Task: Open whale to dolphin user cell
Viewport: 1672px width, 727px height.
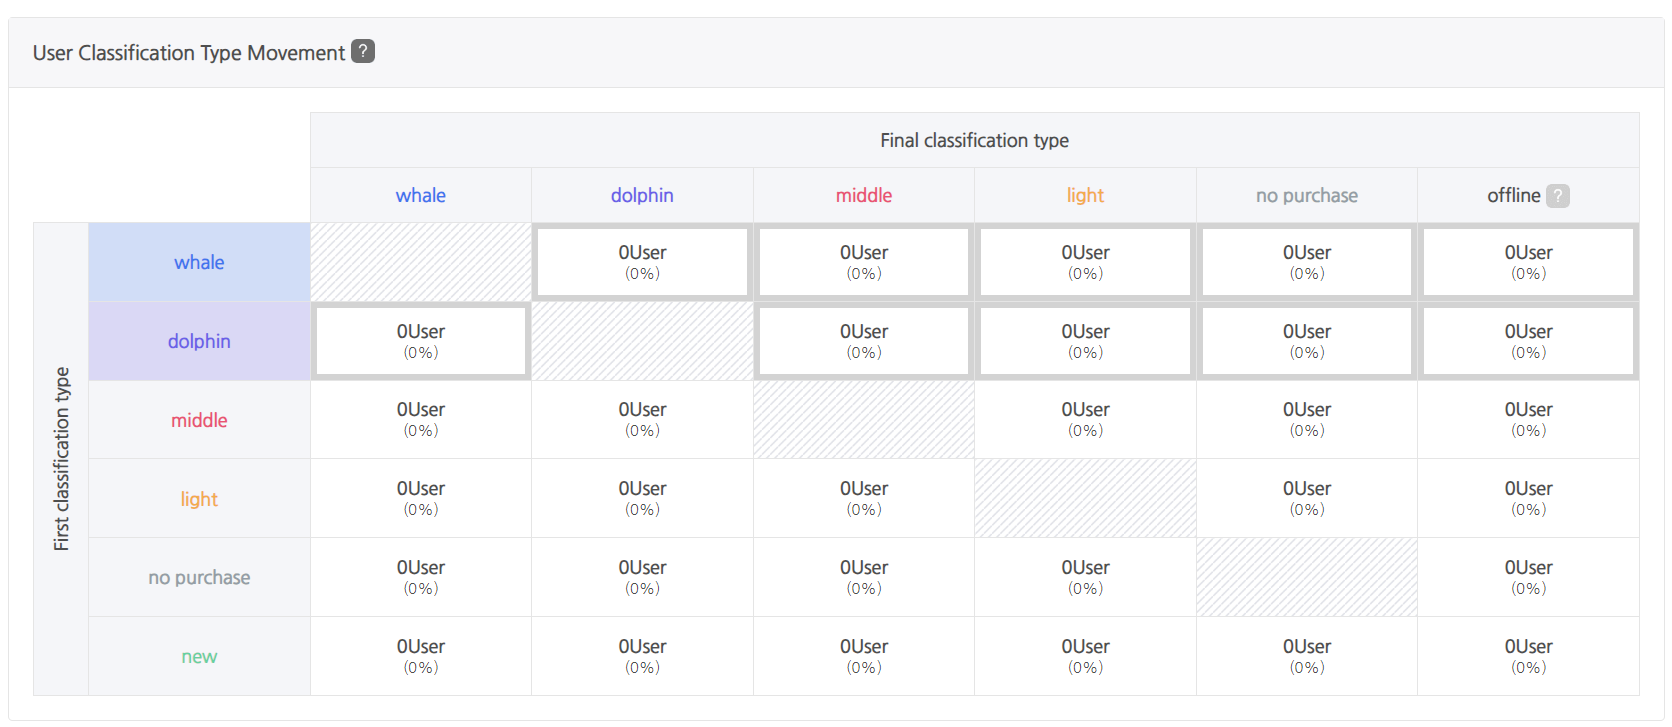Action: click(642, 262)
